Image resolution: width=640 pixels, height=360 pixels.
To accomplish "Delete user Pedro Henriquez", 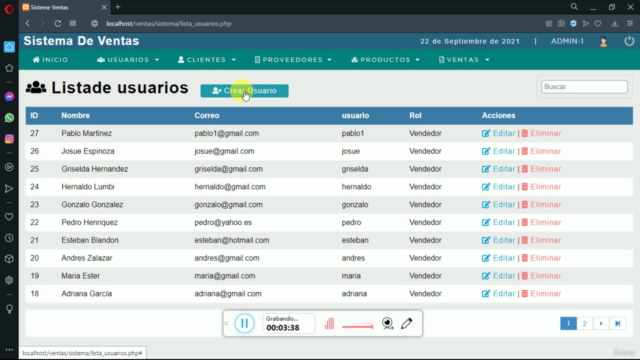I will pyautogui.click(x=541, y=222).
